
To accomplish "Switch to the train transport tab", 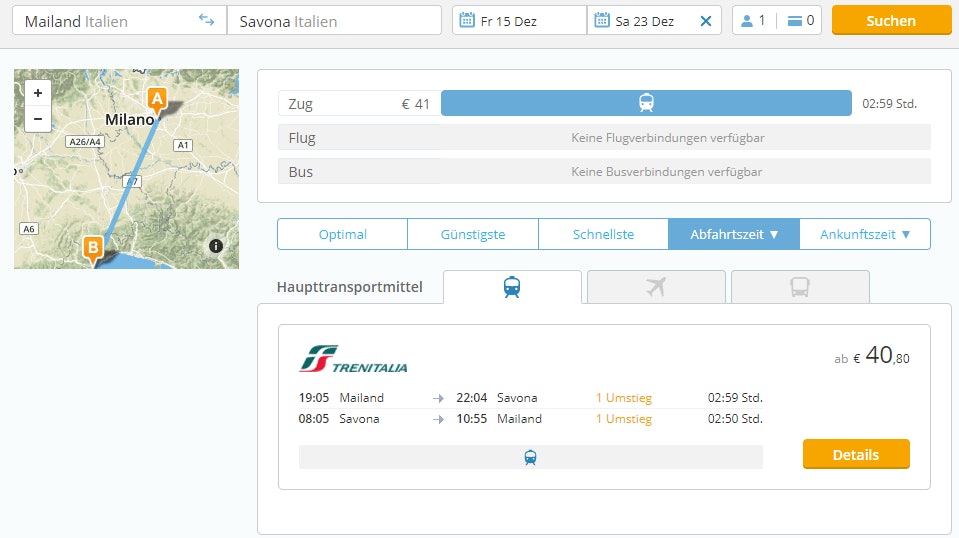I will click(x=512, y=287).
